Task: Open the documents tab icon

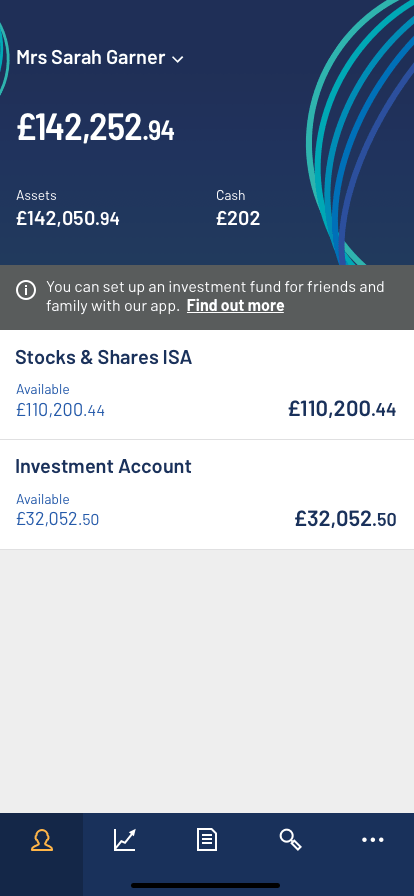Action: coord(206,840)
